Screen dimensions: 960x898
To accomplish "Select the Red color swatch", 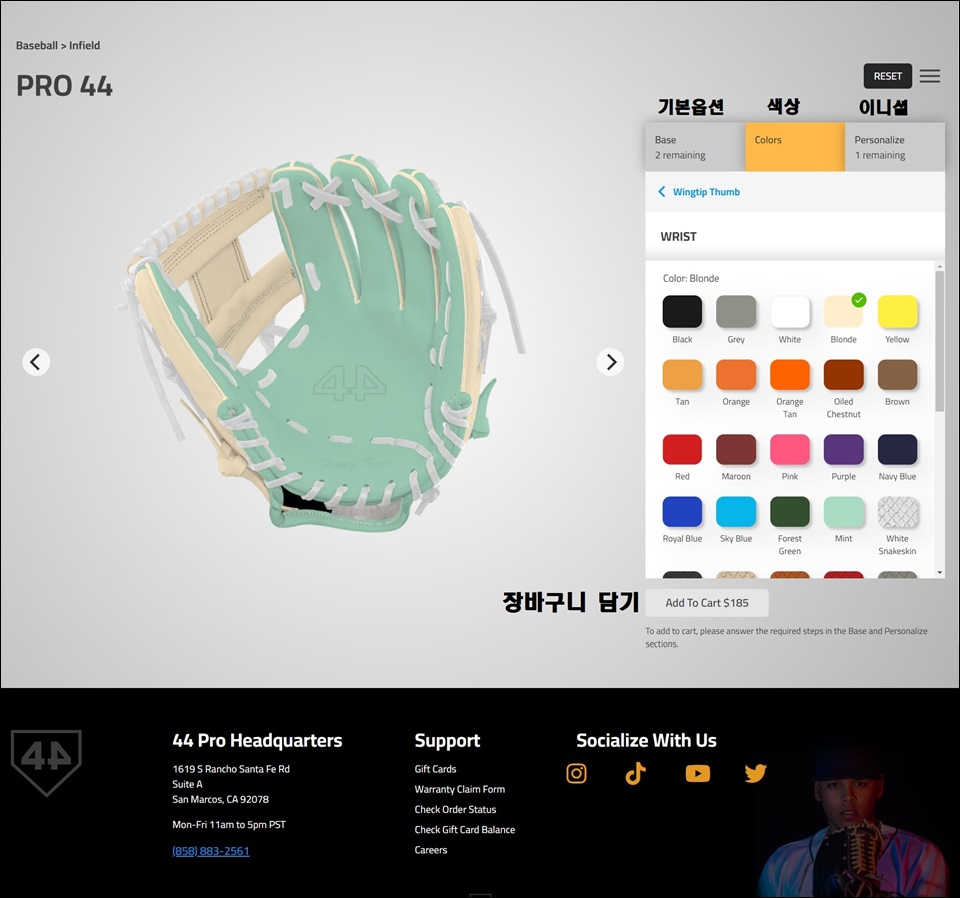I will (682, 449).
